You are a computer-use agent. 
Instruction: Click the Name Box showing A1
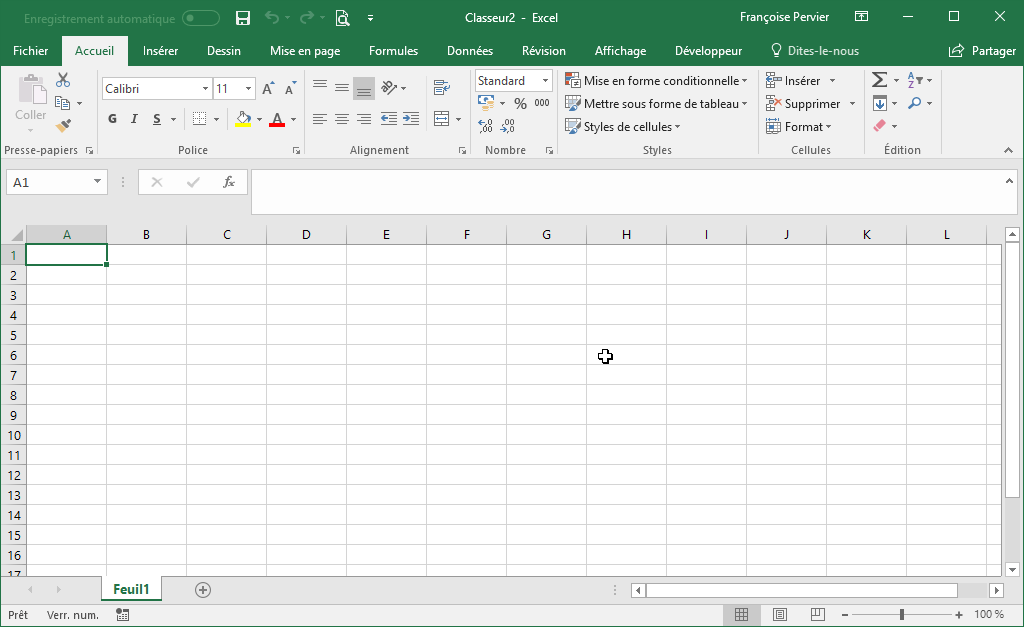48,182
